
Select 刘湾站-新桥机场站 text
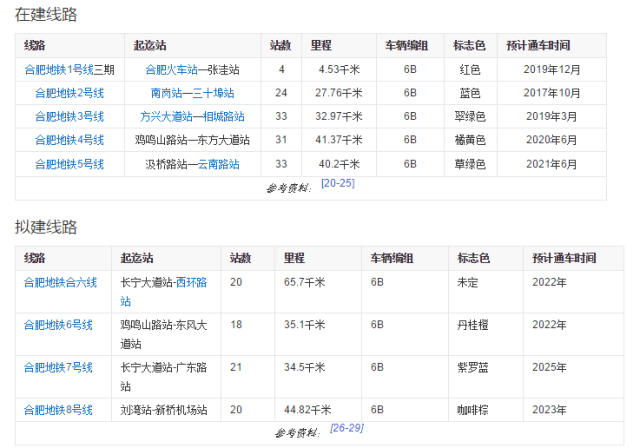[x=164, y=410]
